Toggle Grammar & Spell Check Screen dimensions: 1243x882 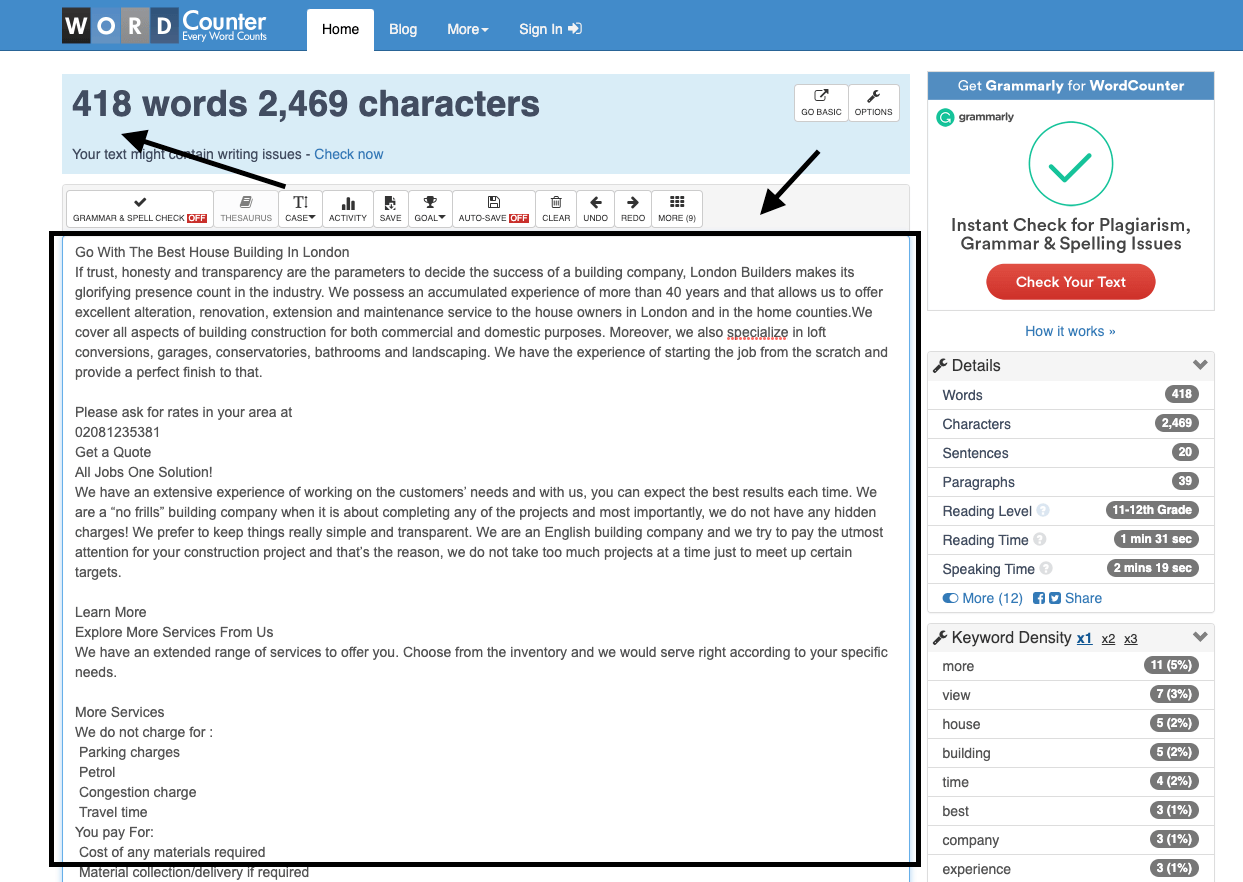click(x=140, y=209)
